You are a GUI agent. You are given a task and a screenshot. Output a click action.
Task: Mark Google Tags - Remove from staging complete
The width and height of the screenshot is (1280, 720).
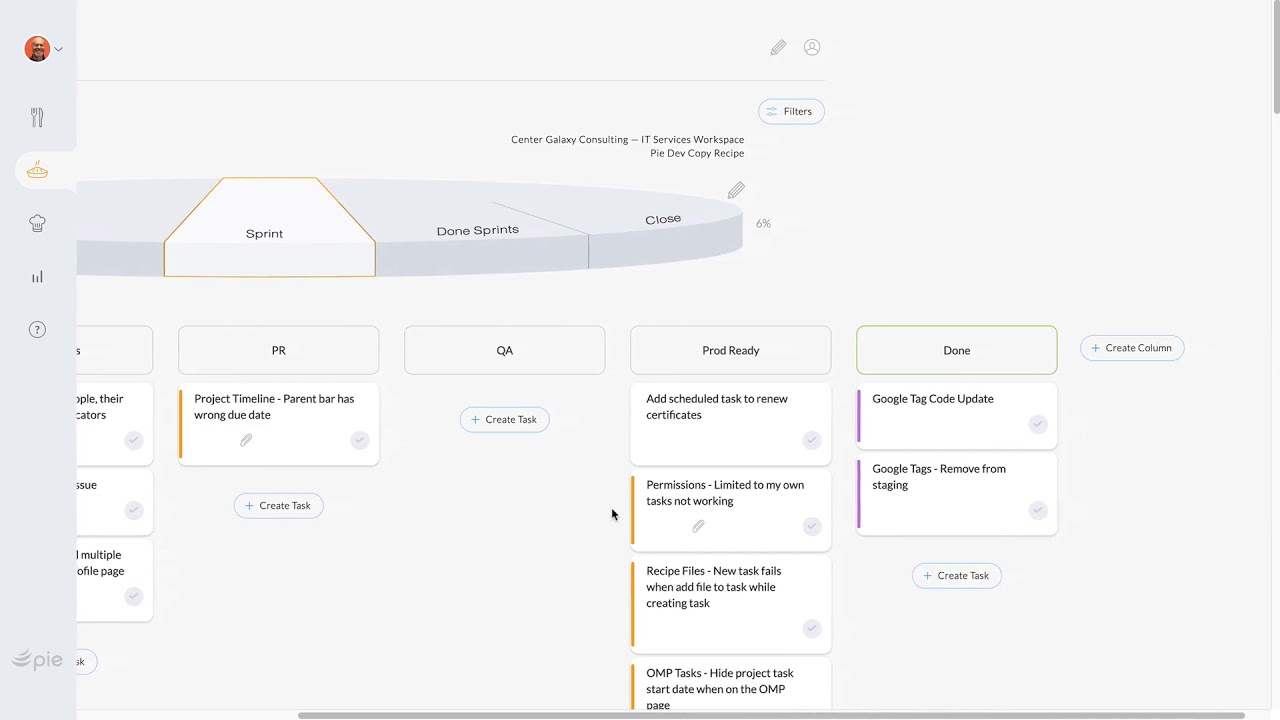pyautogui.click(x=1038, y=510)
